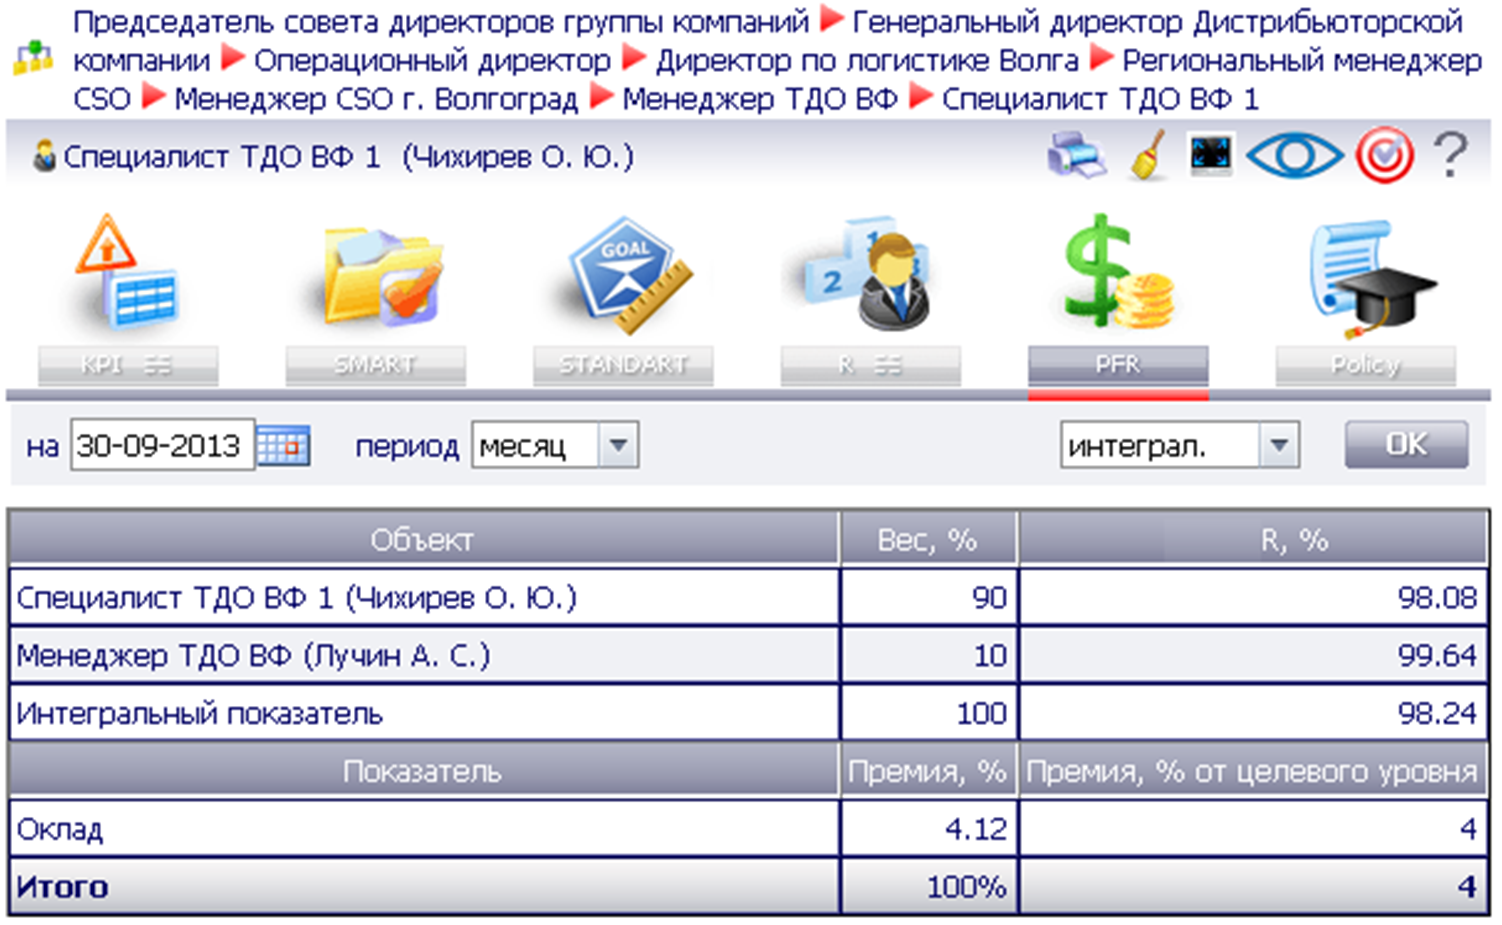
Task: Click the printer icon
Action: click(1076, 157)
